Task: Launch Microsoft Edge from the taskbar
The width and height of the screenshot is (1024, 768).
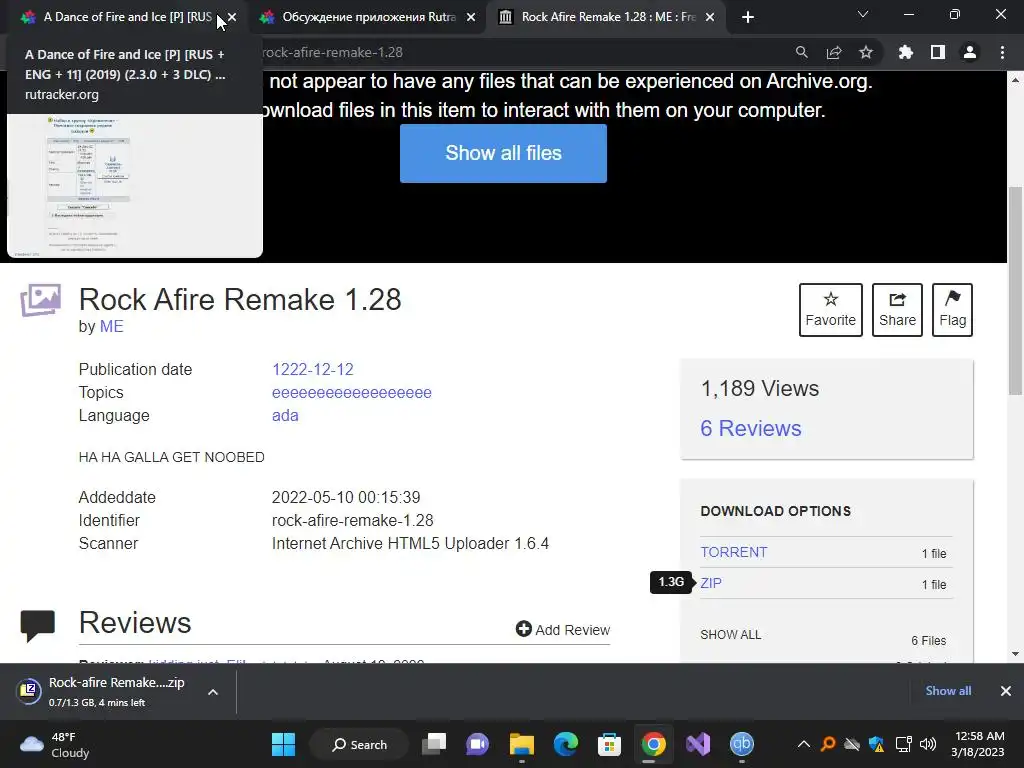Action: pyautogui.click(x=566, y=744)
